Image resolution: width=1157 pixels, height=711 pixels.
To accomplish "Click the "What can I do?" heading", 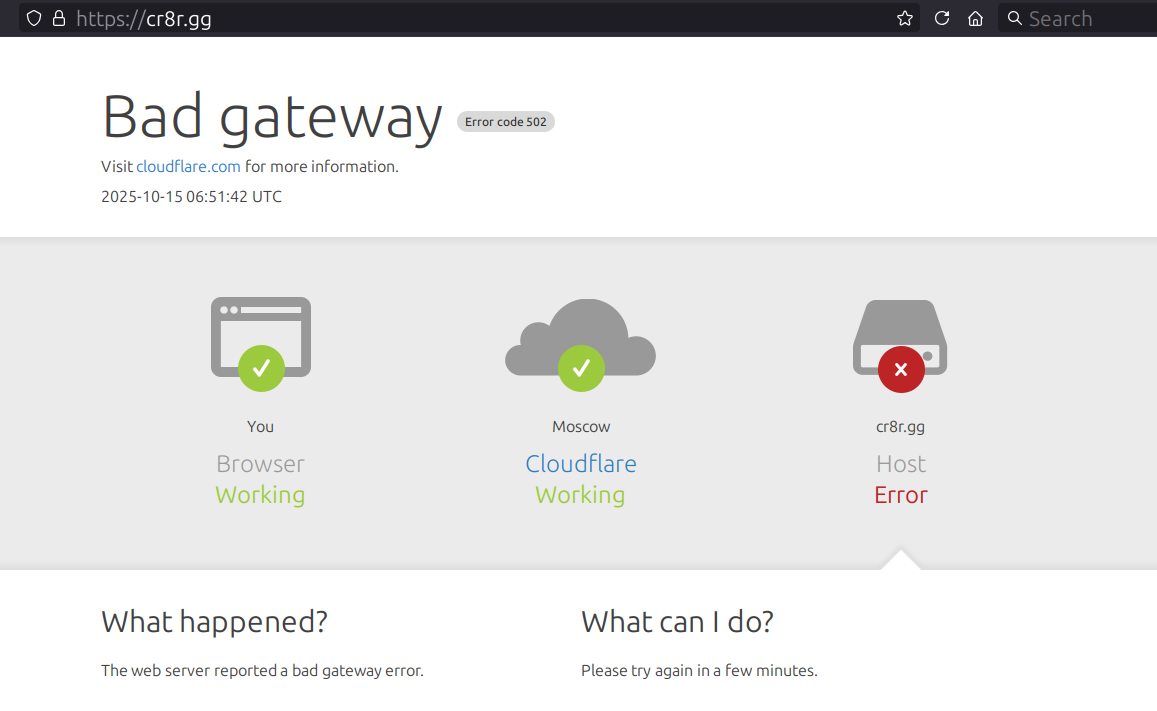I will point(677,622).
